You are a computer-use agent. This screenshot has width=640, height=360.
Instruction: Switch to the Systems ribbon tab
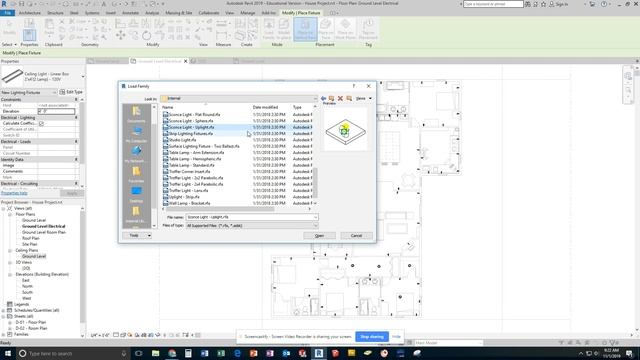(92, 13)
